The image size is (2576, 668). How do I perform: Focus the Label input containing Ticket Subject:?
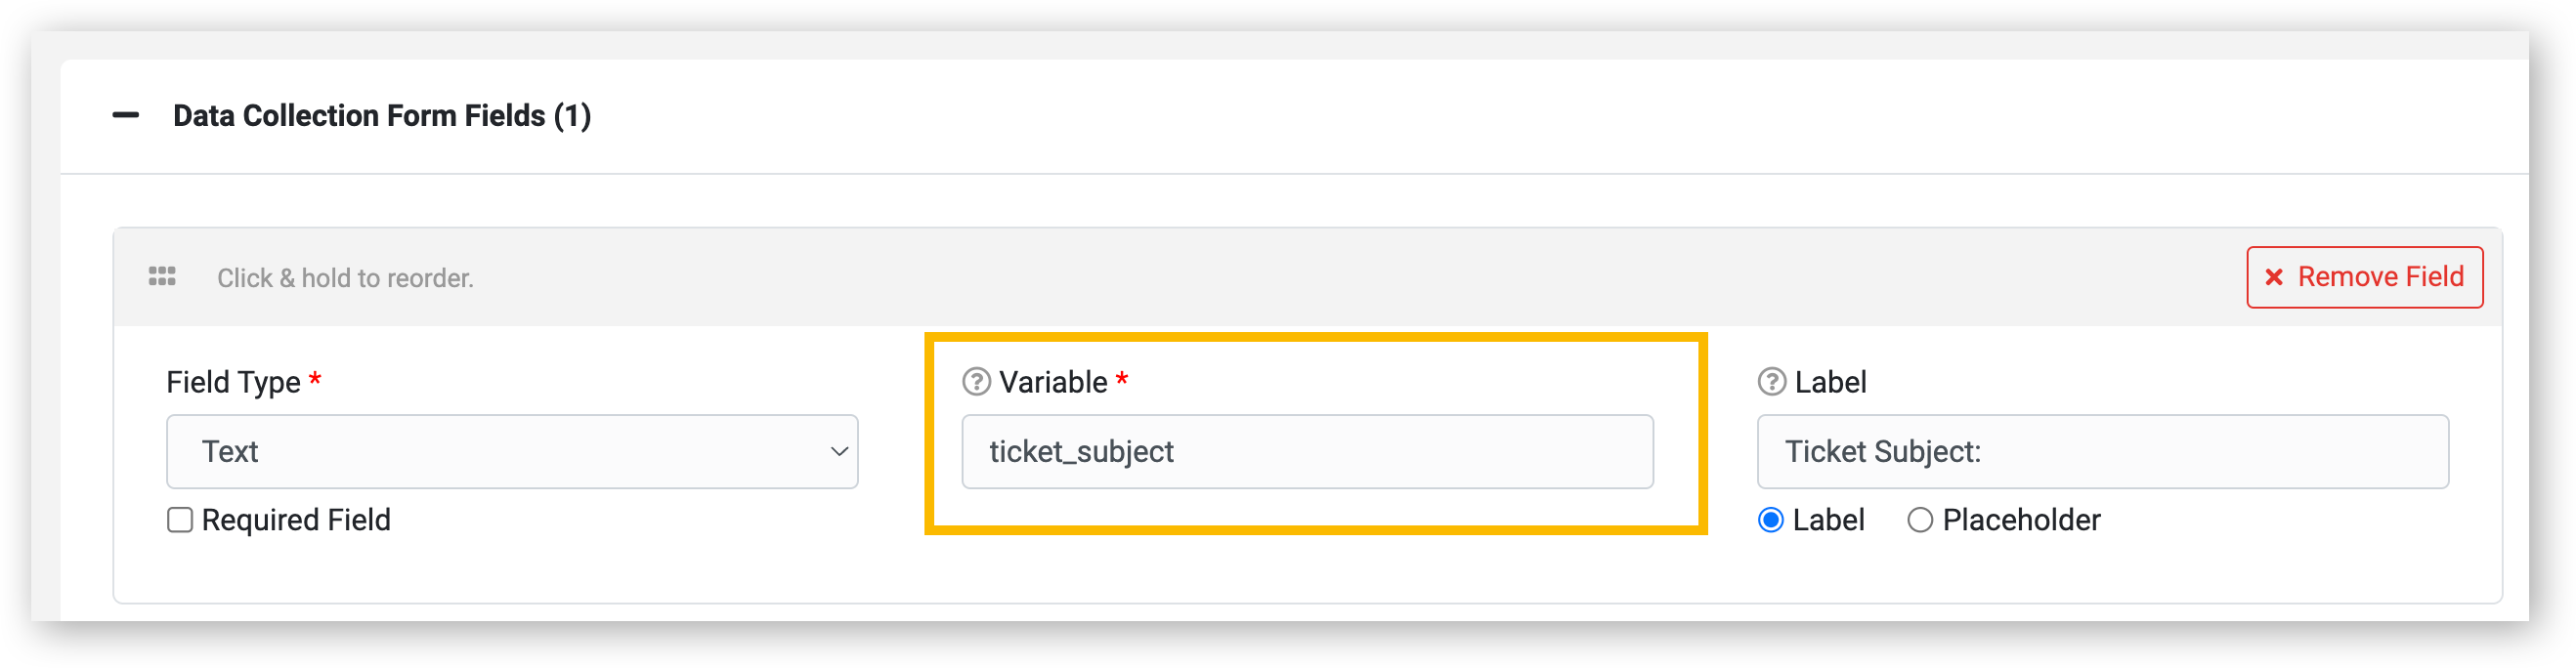(x=2102, y=452)
